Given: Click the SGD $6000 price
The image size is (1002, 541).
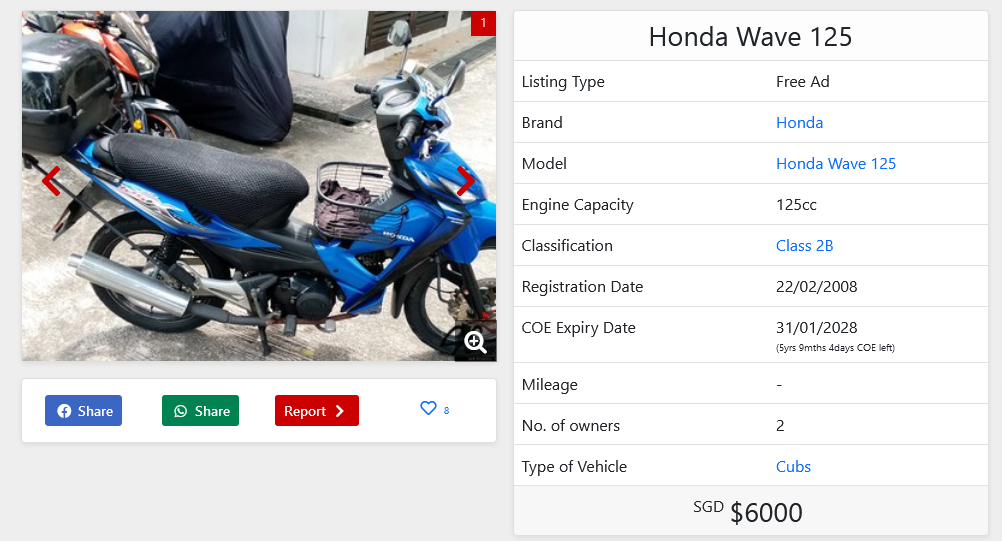Looking at the screenshot, I should pos(748,511).
